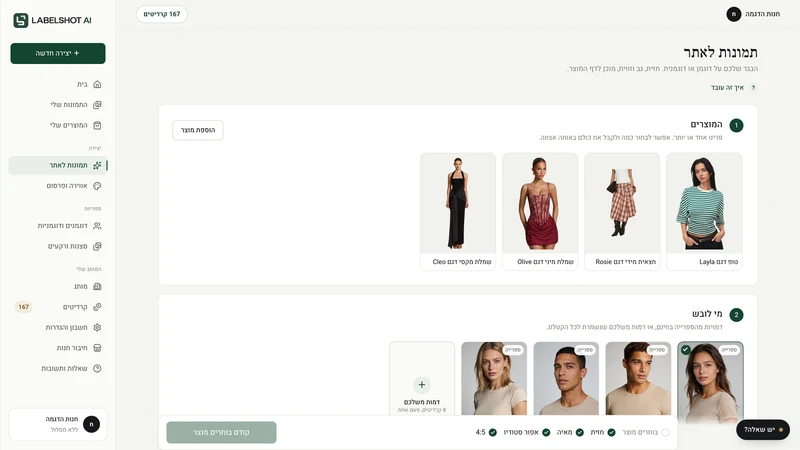The width and height of the screenshot is (800, 450).
Task: Open מותג page
Action: (58, 286)
